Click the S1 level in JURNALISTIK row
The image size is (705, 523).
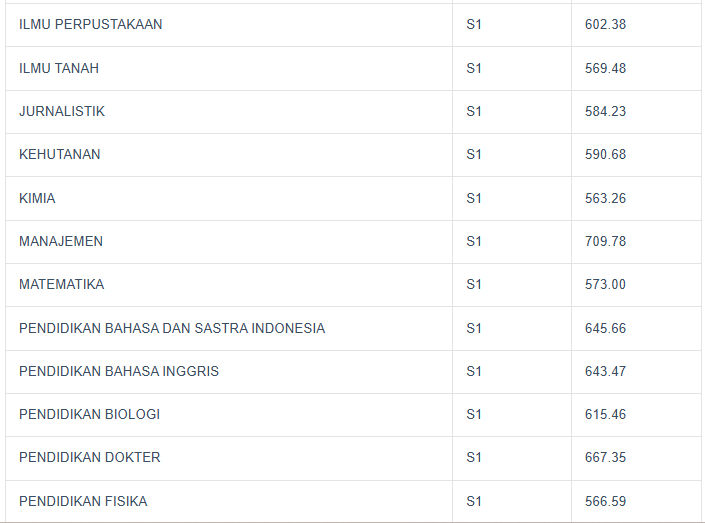[x=474, y=111]
